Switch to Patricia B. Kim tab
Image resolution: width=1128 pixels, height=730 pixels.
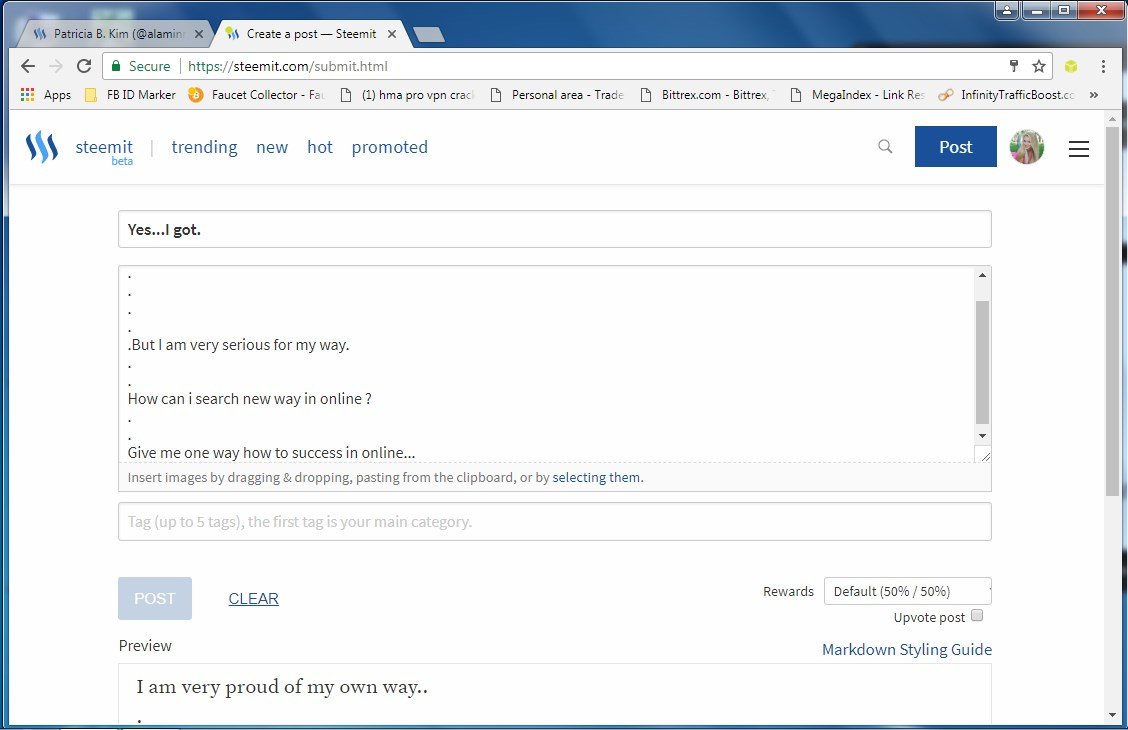coord(115,34)
